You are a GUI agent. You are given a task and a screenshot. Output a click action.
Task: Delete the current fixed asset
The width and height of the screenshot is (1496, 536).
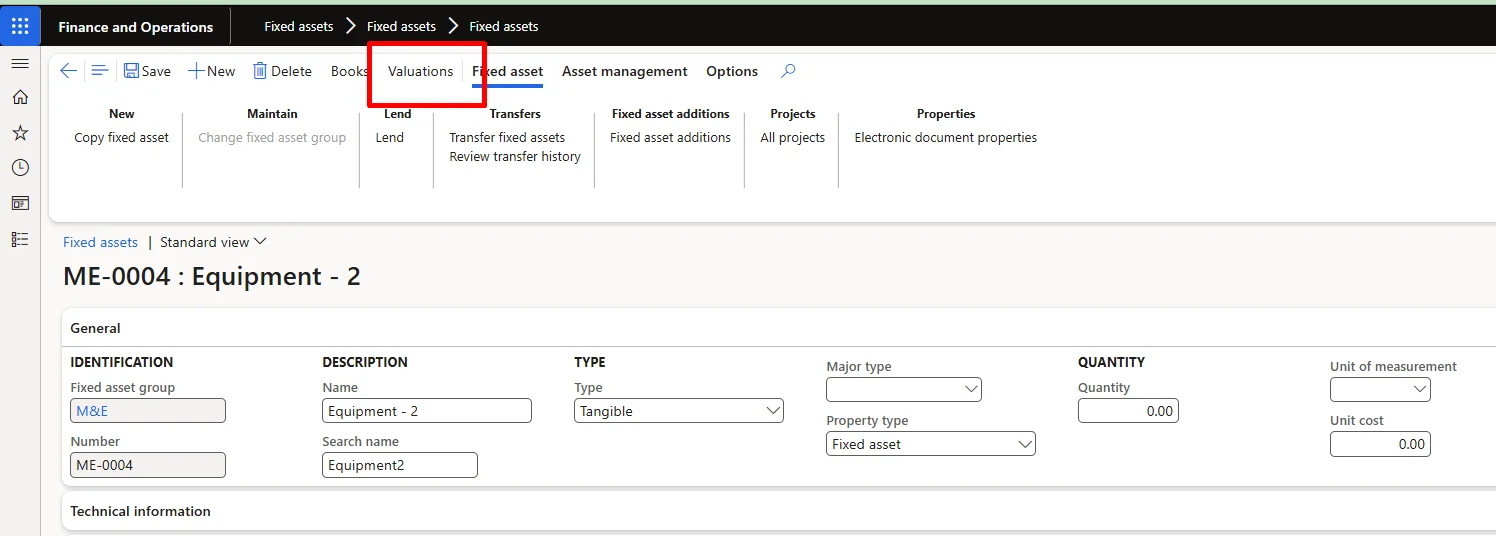click(282, 71)
